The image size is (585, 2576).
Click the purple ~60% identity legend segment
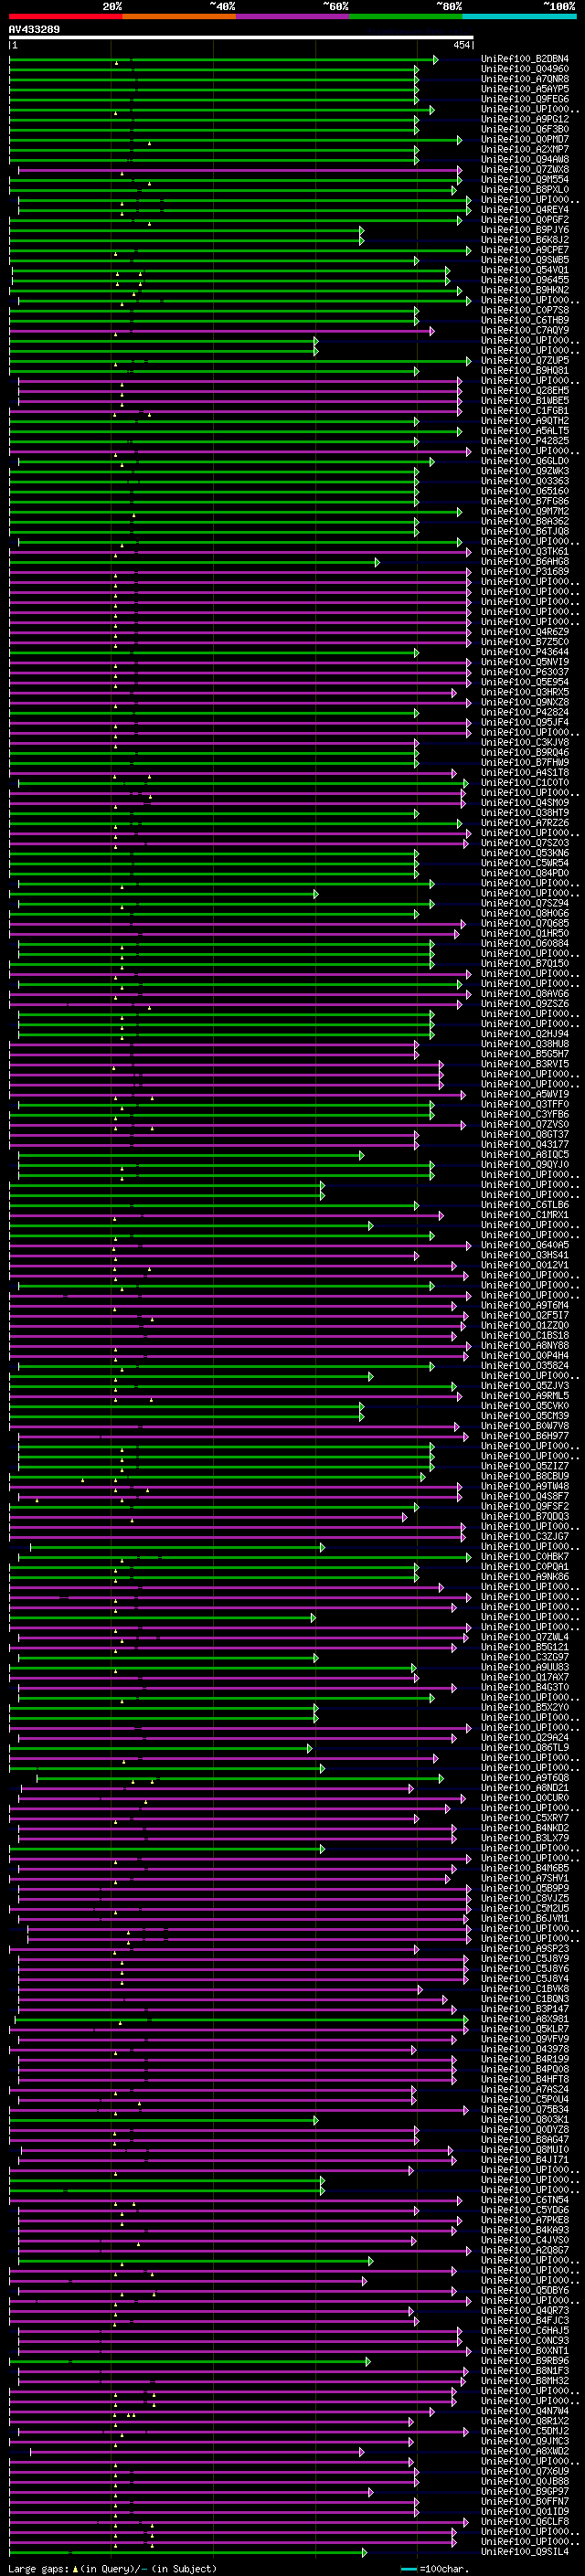pyautogui.click(x=293, y=16)
